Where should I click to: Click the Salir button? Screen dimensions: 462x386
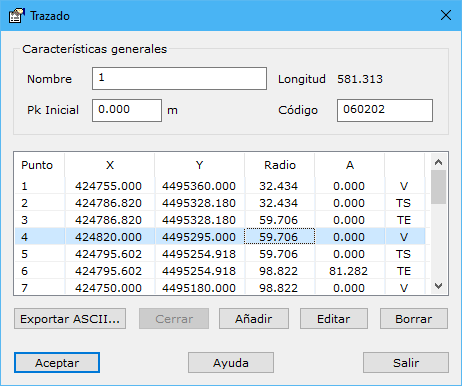(406, 363)
